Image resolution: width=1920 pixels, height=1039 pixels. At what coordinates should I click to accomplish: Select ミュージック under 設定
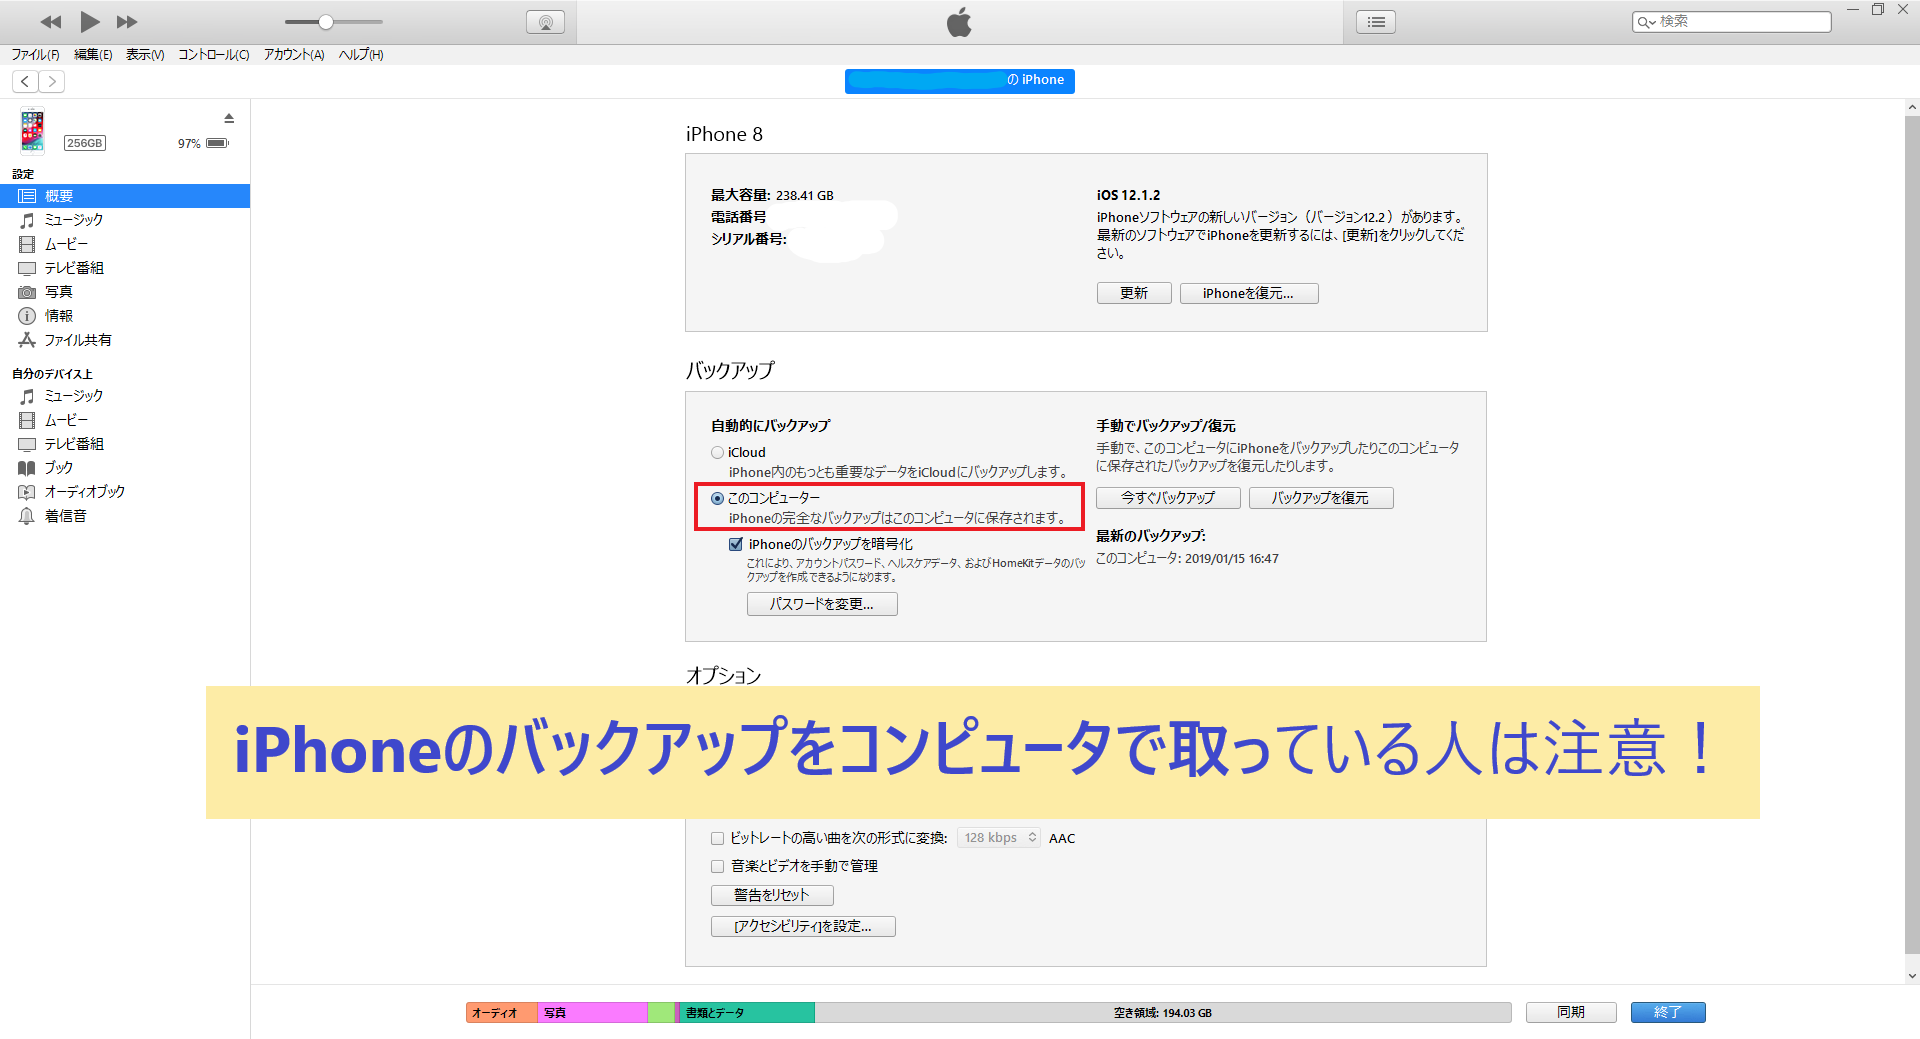(125, 220)
